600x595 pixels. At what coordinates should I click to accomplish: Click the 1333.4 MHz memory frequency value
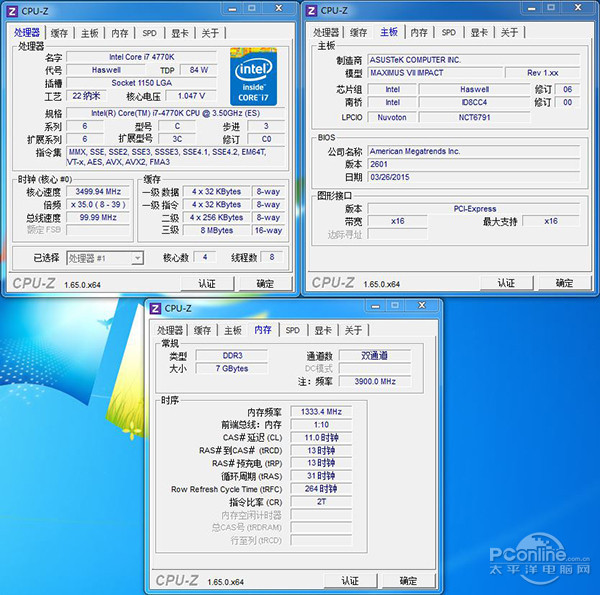coord(321,412)
